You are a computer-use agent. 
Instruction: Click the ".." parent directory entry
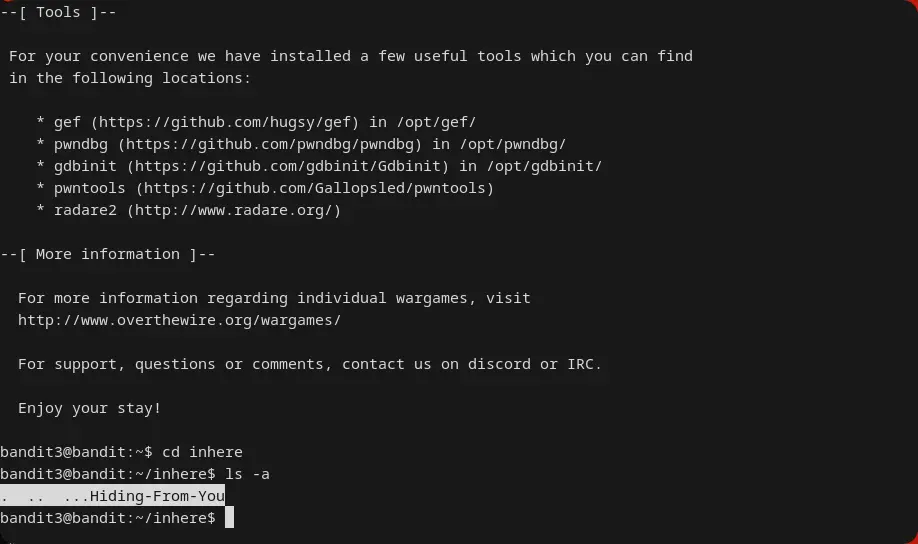pyautogui.click(x=36, y=496)
